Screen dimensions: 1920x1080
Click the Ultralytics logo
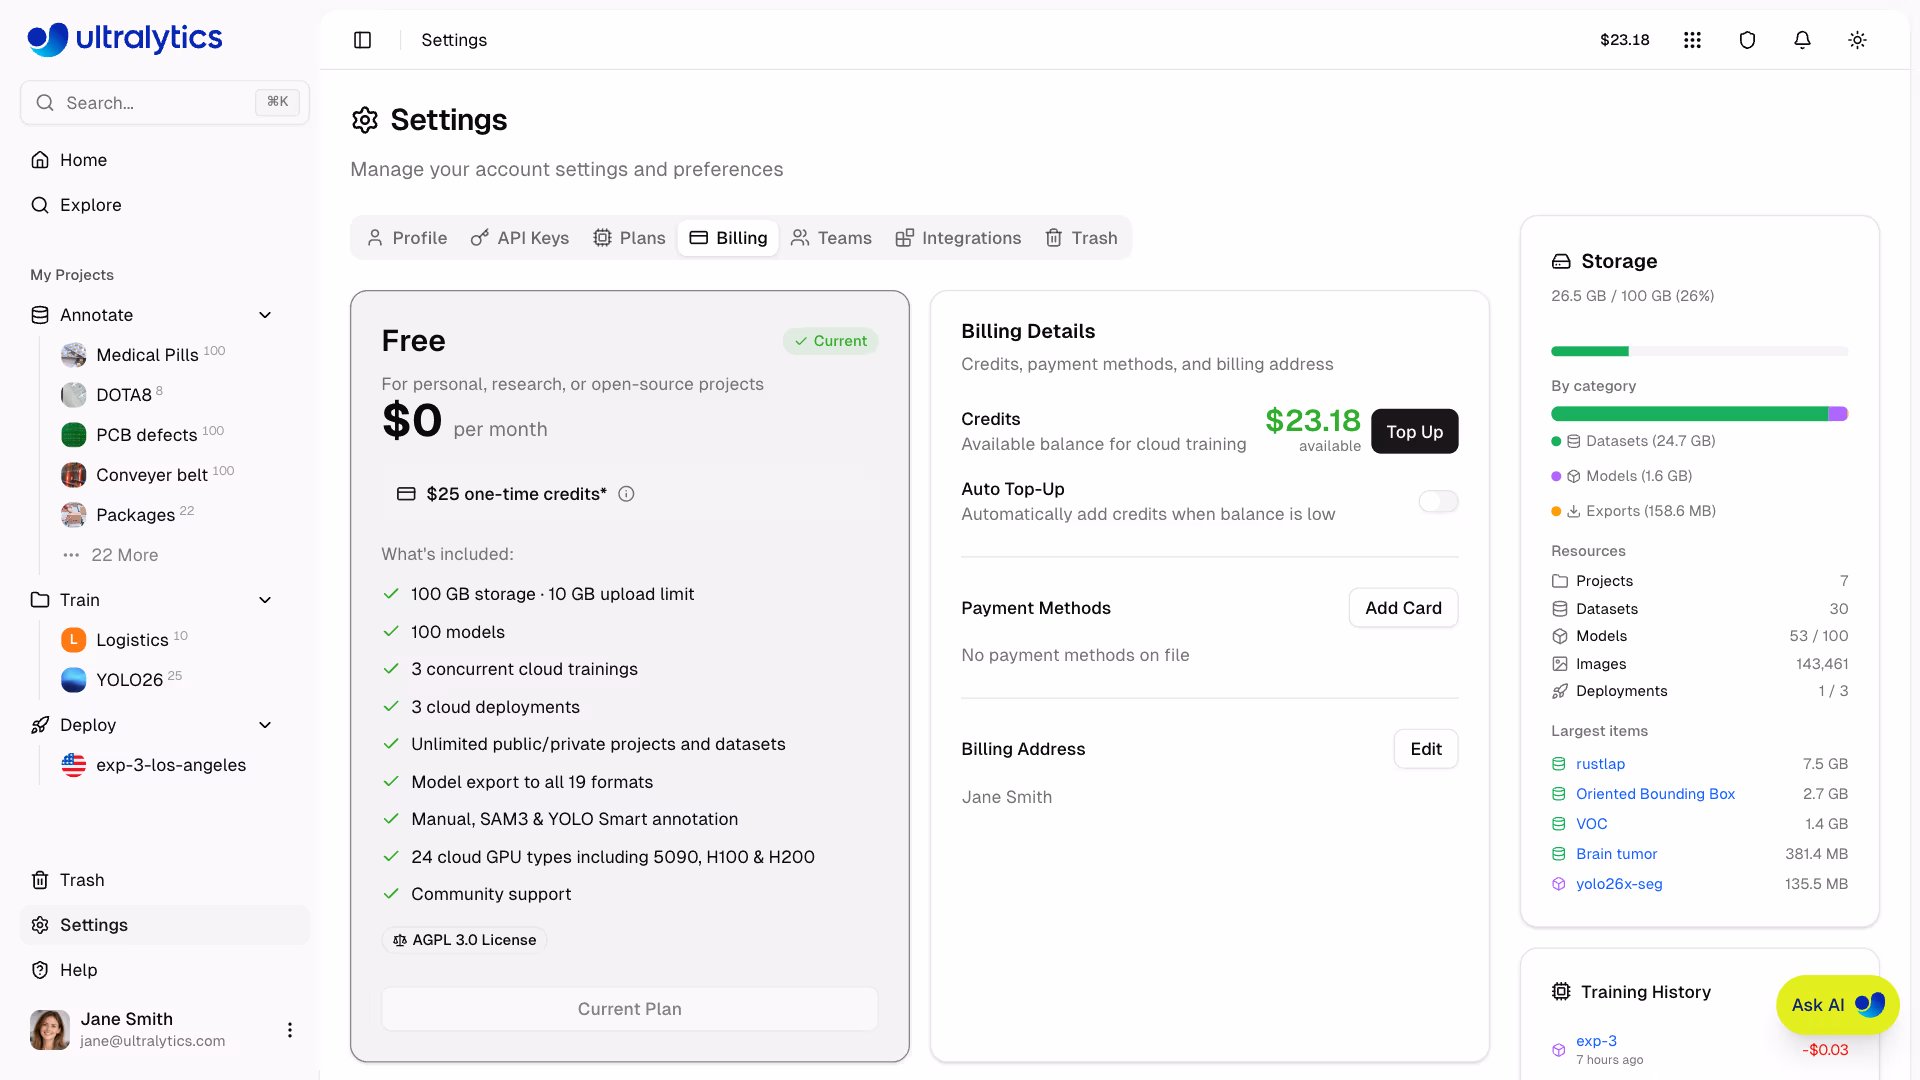coord(125,39)
